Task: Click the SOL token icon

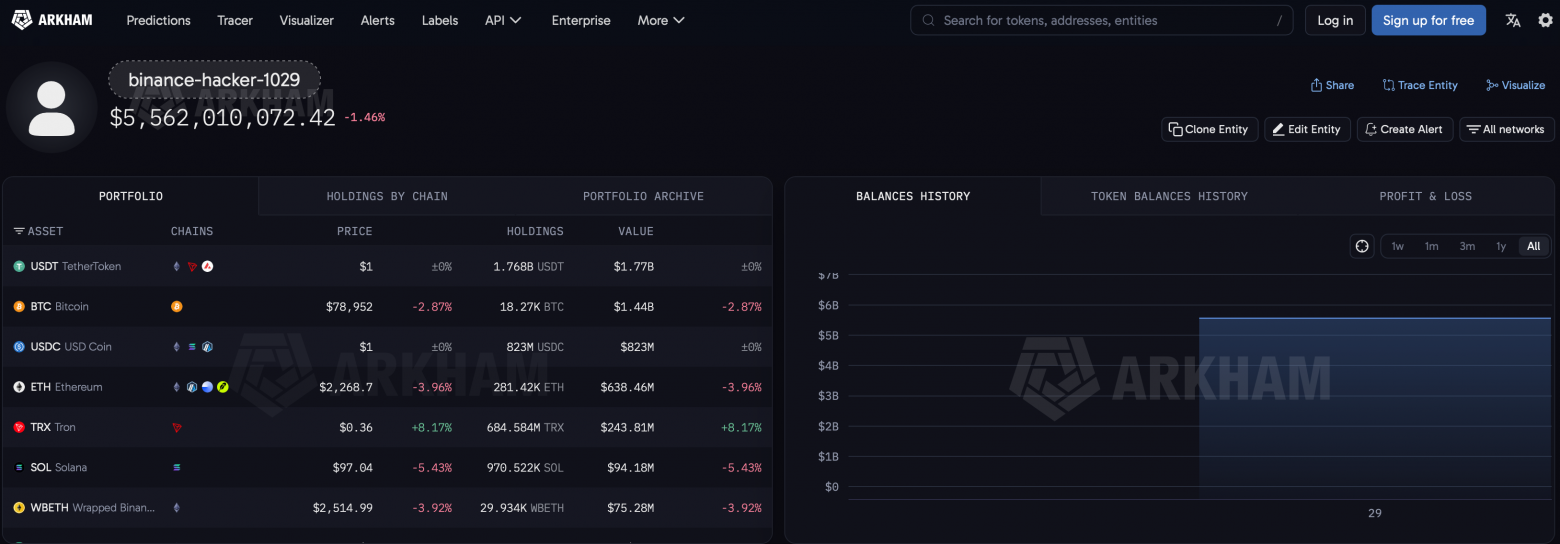Action: pyautogui.click(x=19, y=467)
